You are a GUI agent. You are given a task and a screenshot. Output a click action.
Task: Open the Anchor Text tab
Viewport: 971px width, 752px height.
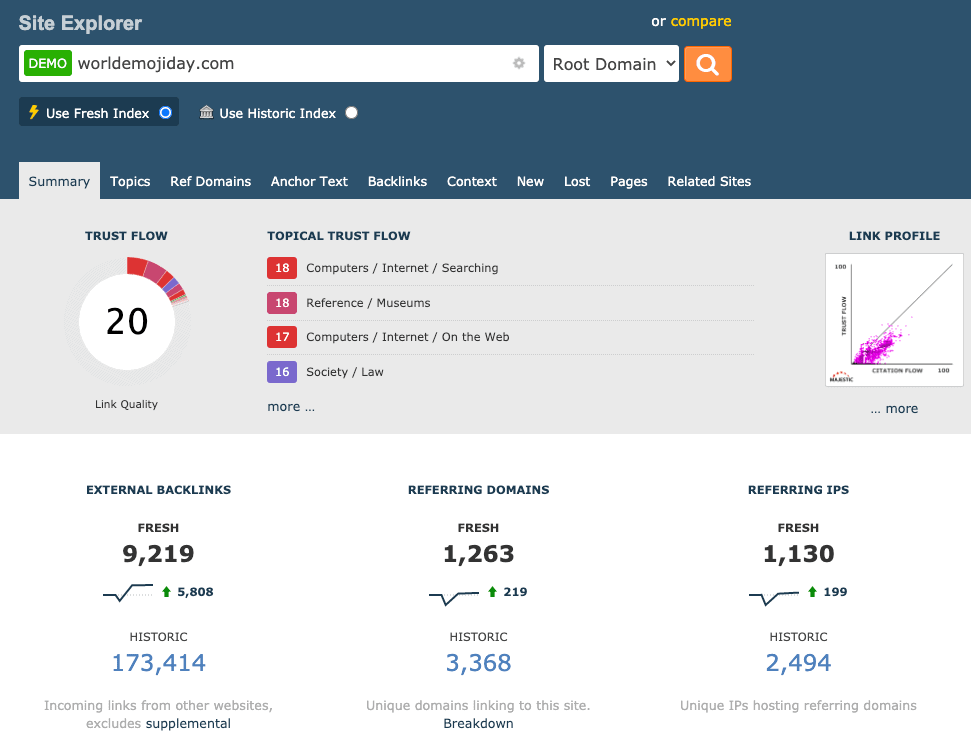(x=309, y=181)
